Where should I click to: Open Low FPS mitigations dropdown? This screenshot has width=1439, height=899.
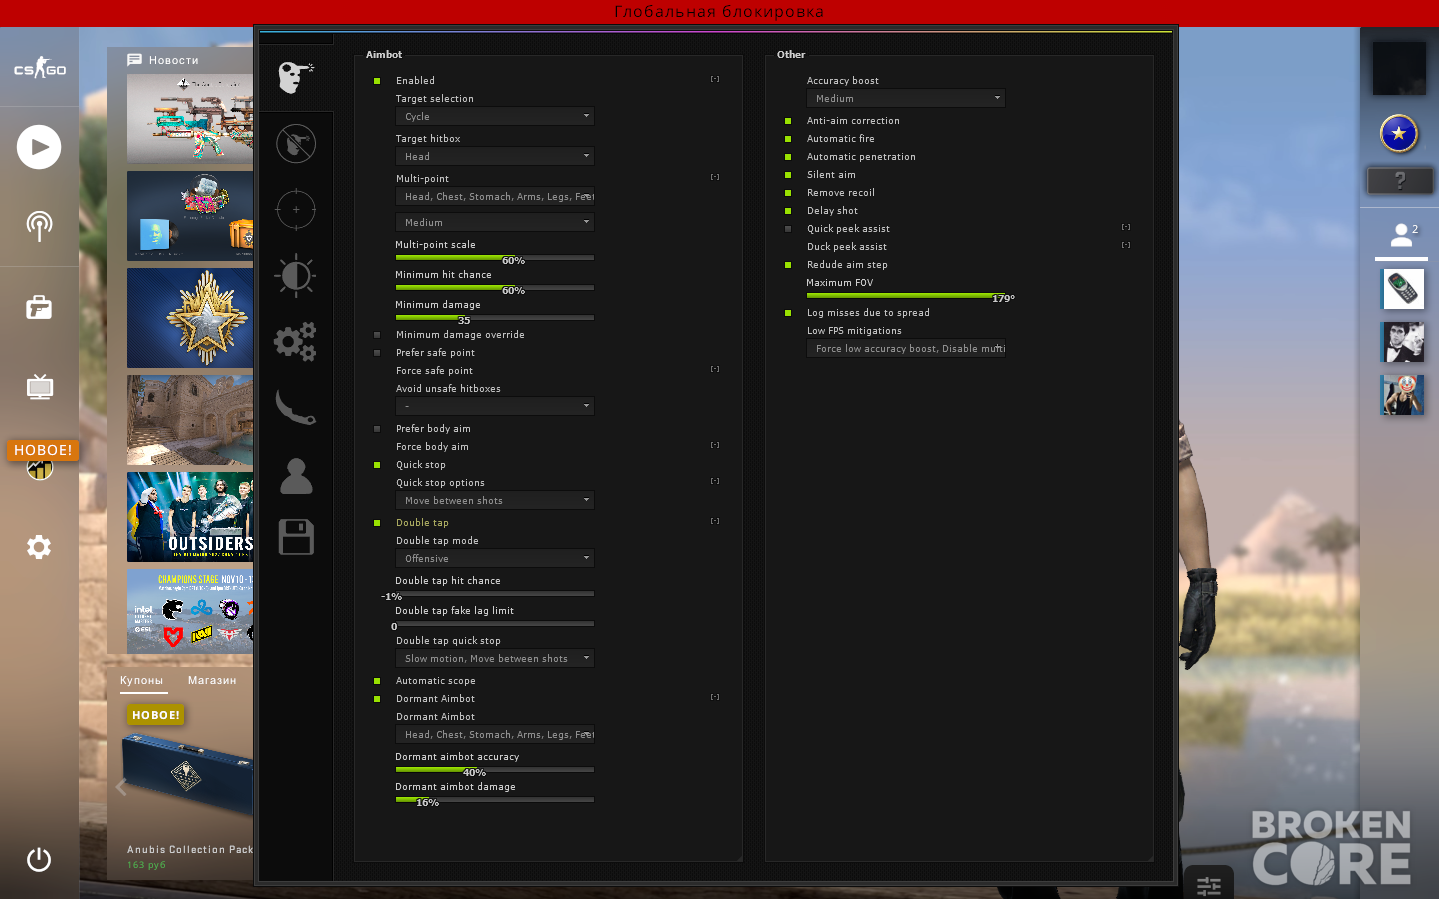click(x=906, y=349)
